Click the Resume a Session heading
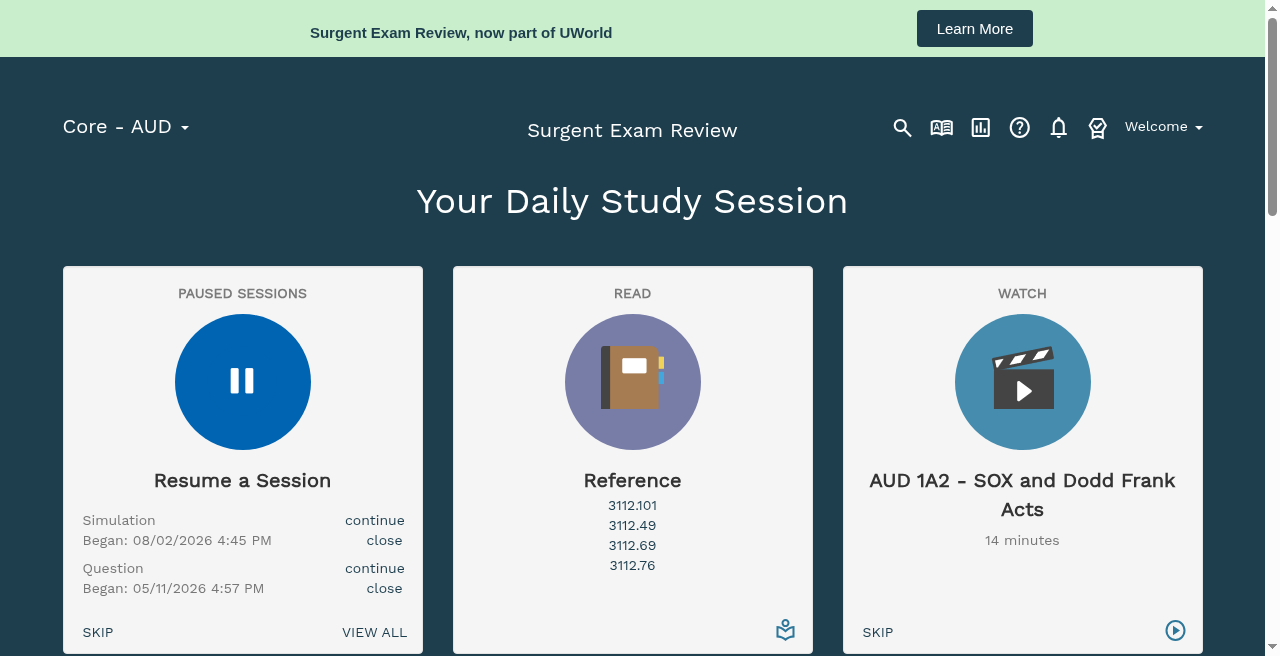The width and height of the screenshot is (1280, 656). (242, 481)
